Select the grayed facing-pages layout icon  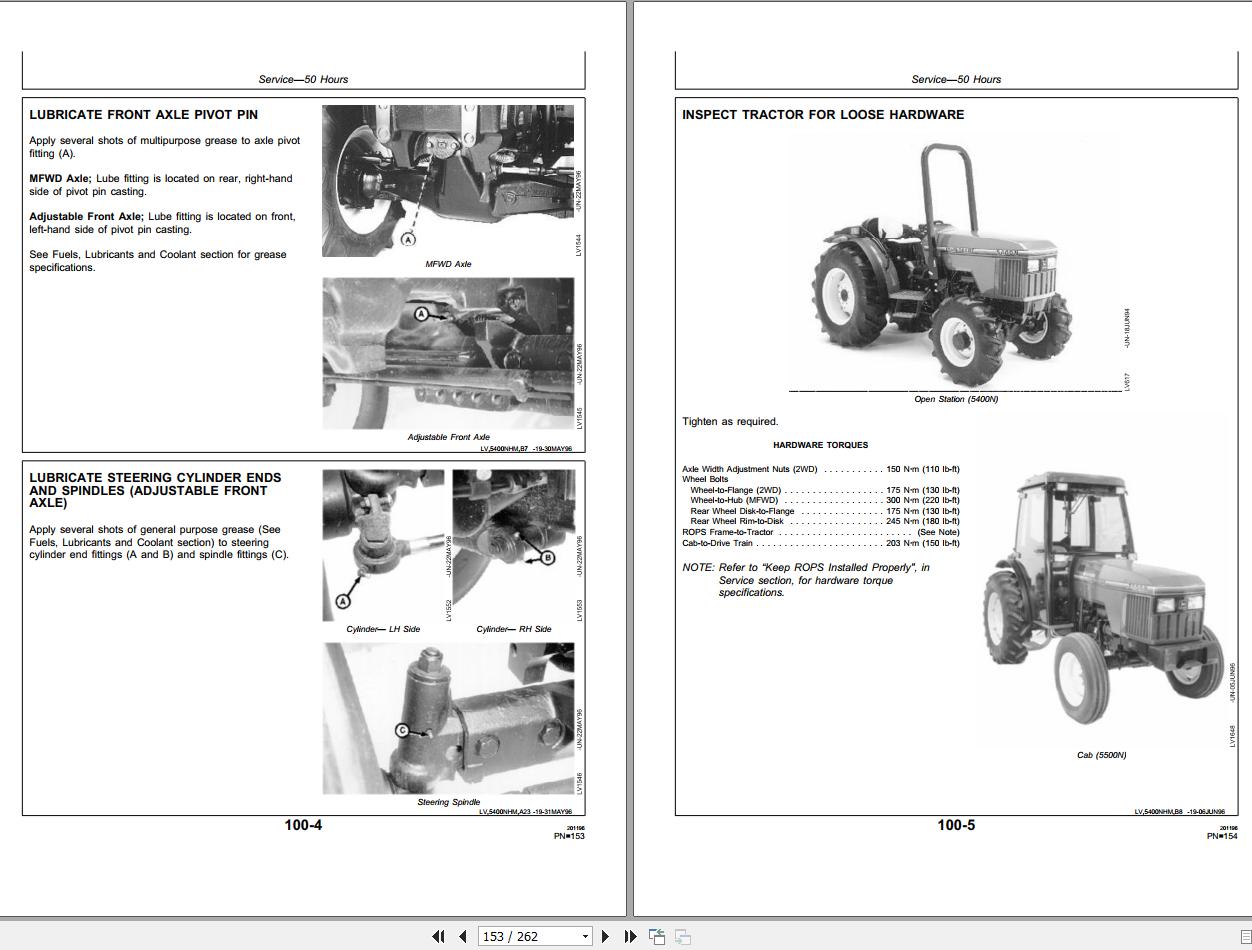(x=682, y=936)
